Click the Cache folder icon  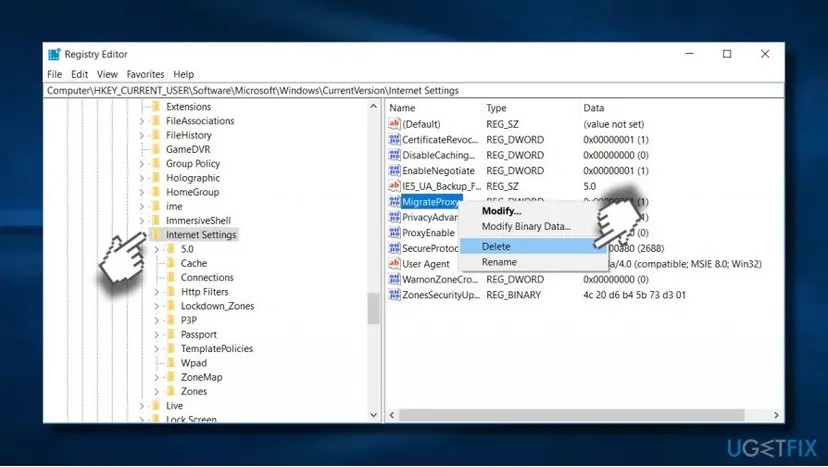pyautogui.click(x=171, y=263)
